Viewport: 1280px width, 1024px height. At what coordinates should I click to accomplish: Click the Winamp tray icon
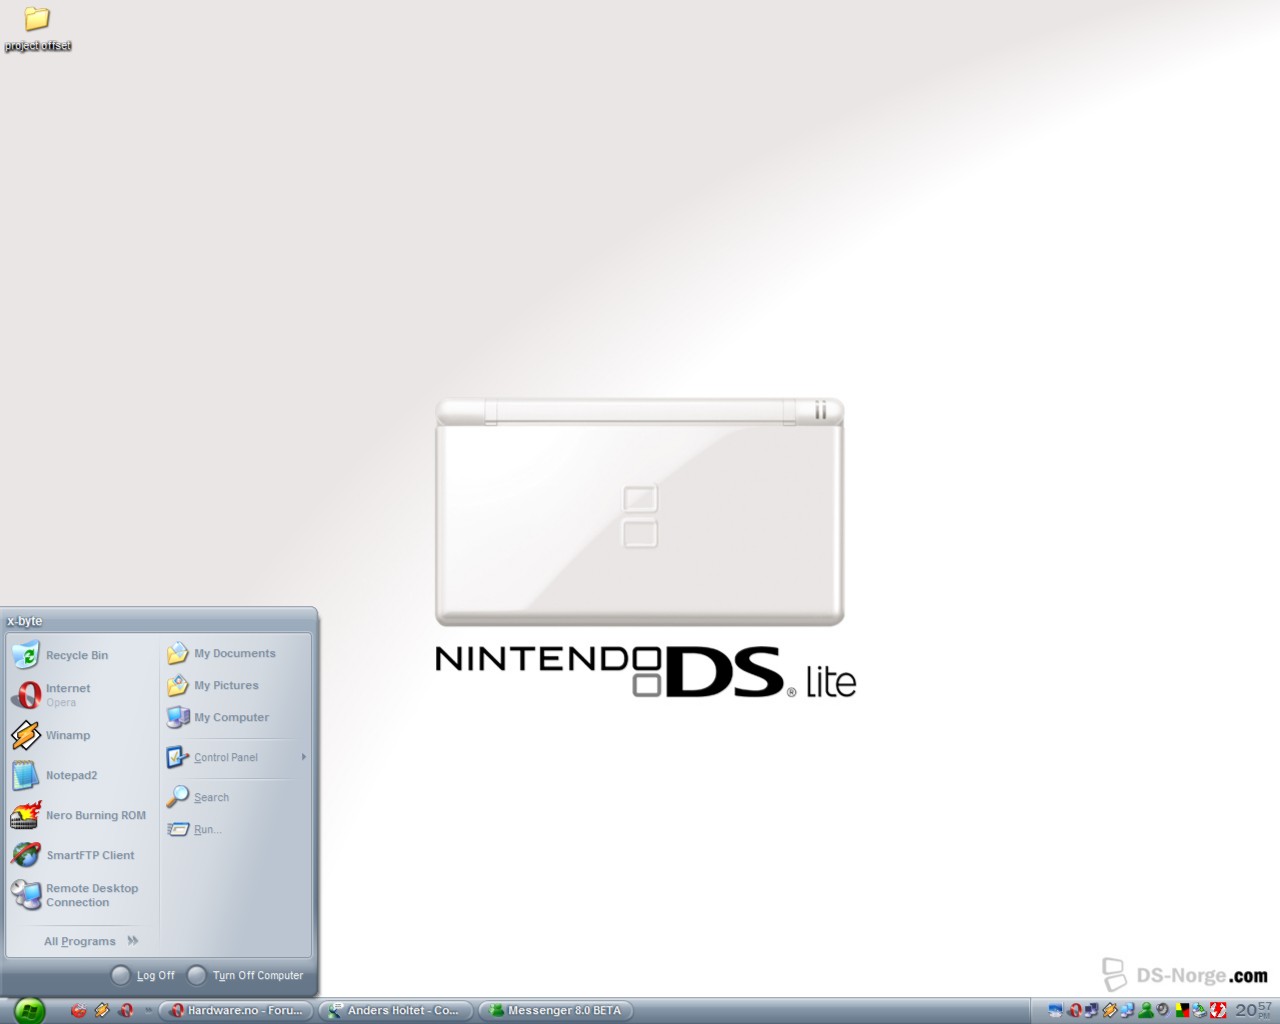coord(1109,1010)
